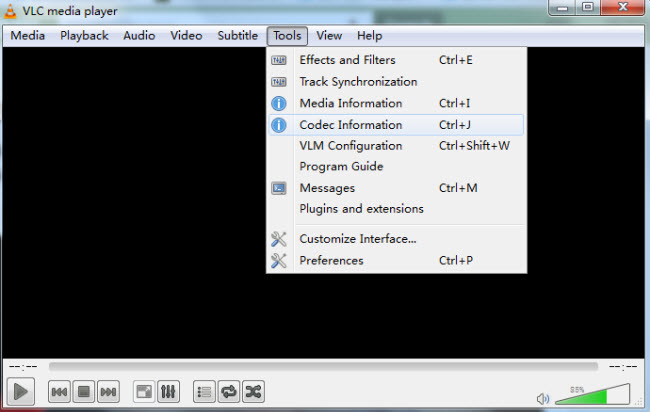Toggle the playlist view icon

coord(204,392)
